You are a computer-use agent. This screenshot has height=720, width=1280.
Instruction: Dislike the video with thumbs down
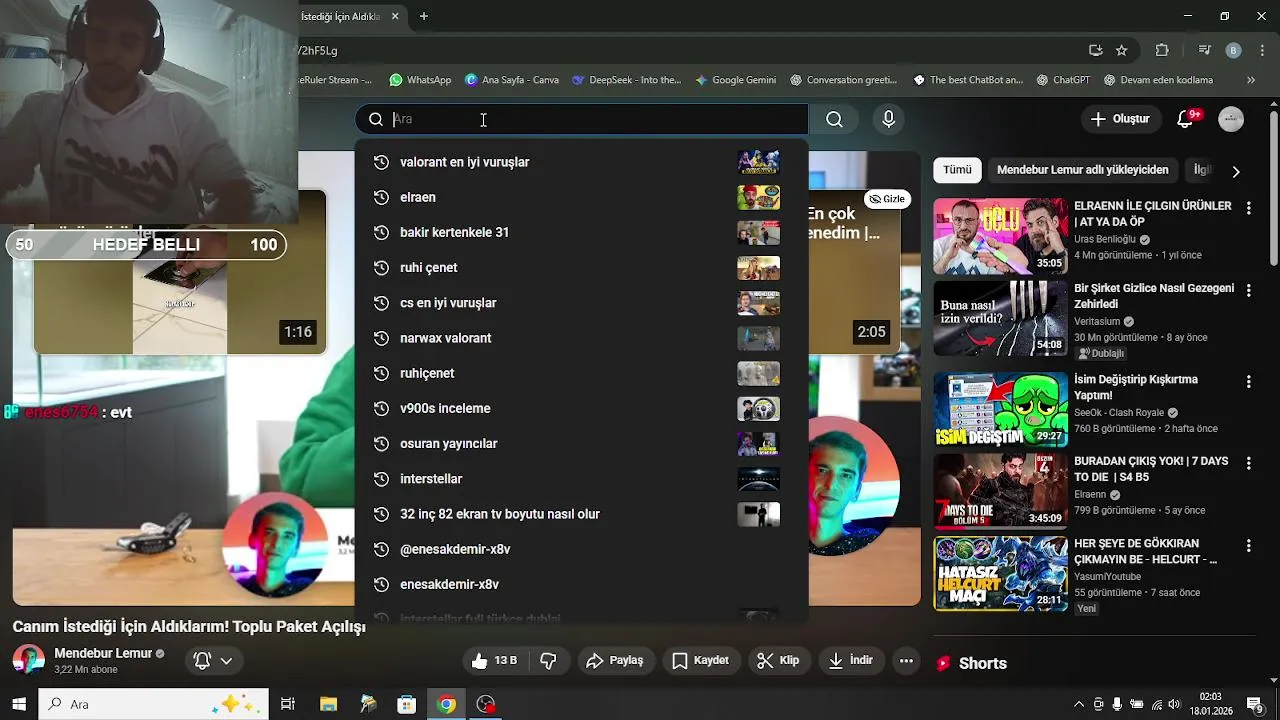[x=548, y=660]
